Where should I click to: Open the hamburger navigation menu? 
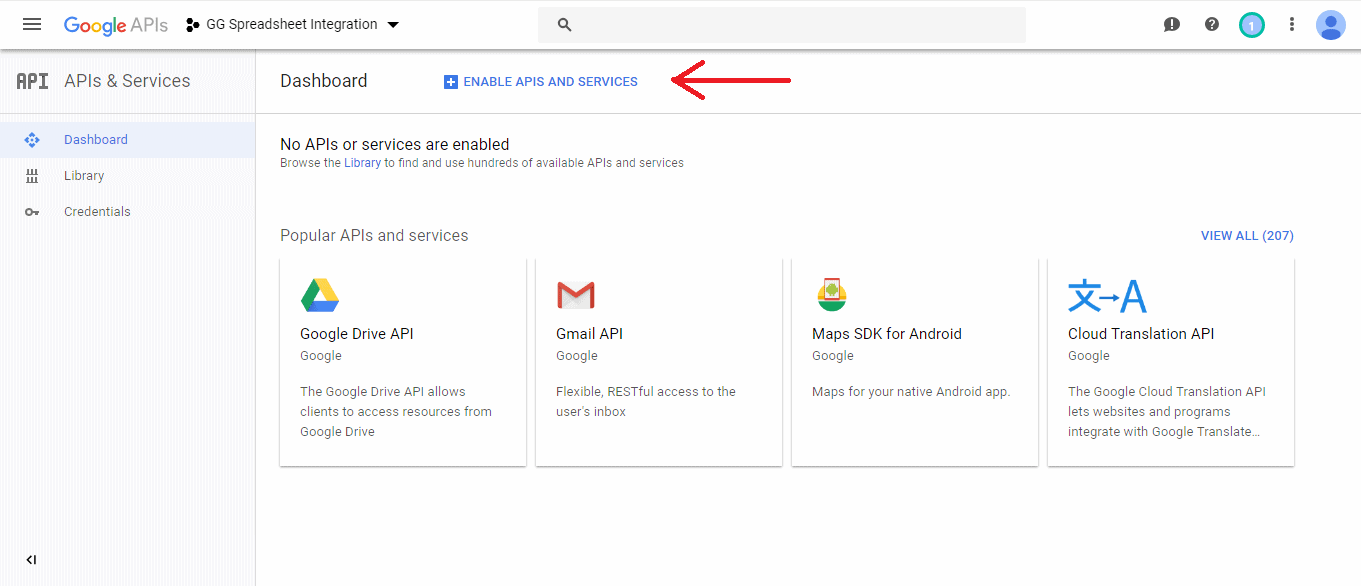(x=32, y=24)
